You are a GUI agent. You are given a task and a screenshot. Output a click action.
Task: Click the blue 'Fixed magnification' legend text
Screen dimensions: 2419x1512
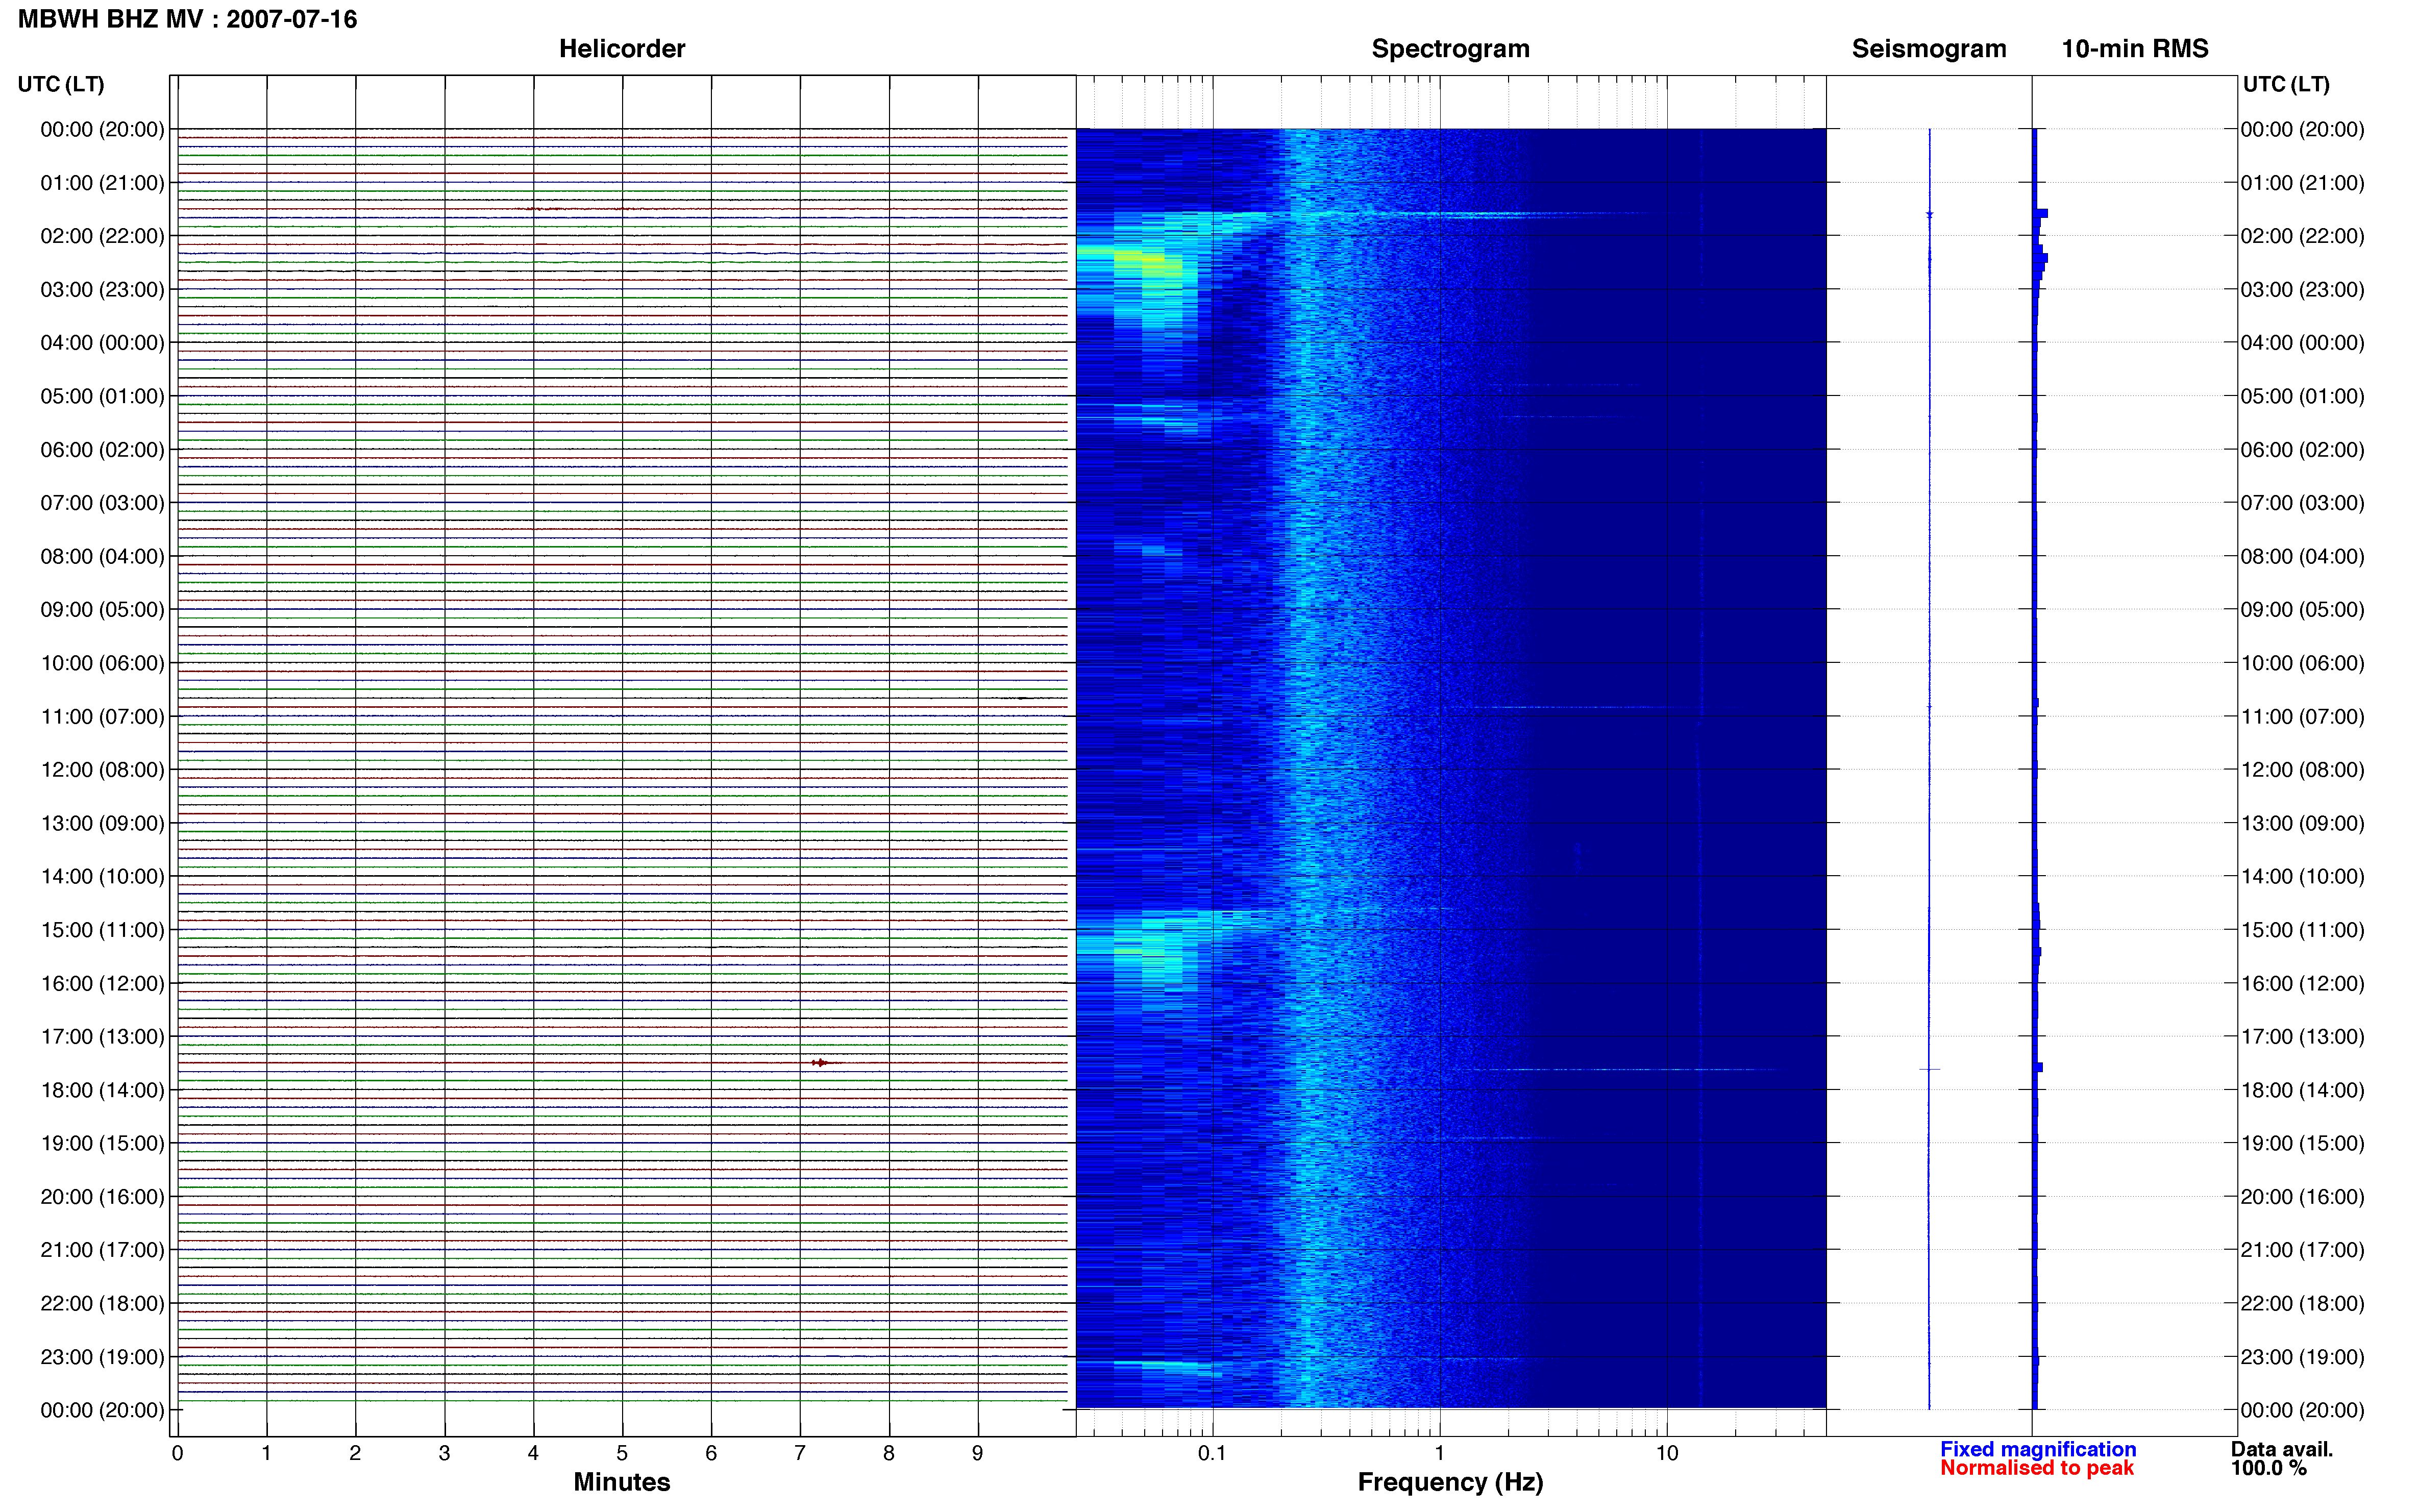(2037, 1449)
